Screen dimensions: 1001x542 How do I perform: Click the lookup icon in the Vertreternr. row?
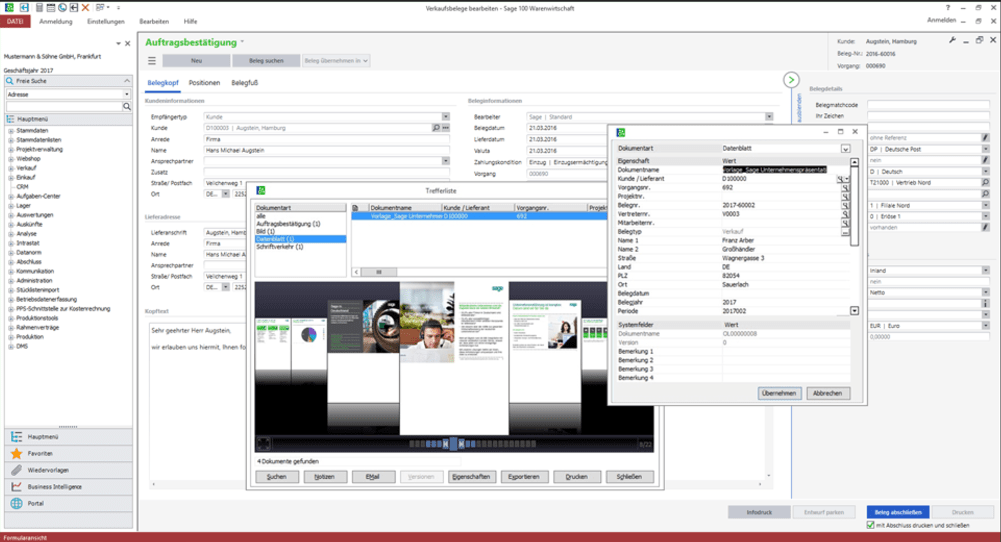point(845,215)
